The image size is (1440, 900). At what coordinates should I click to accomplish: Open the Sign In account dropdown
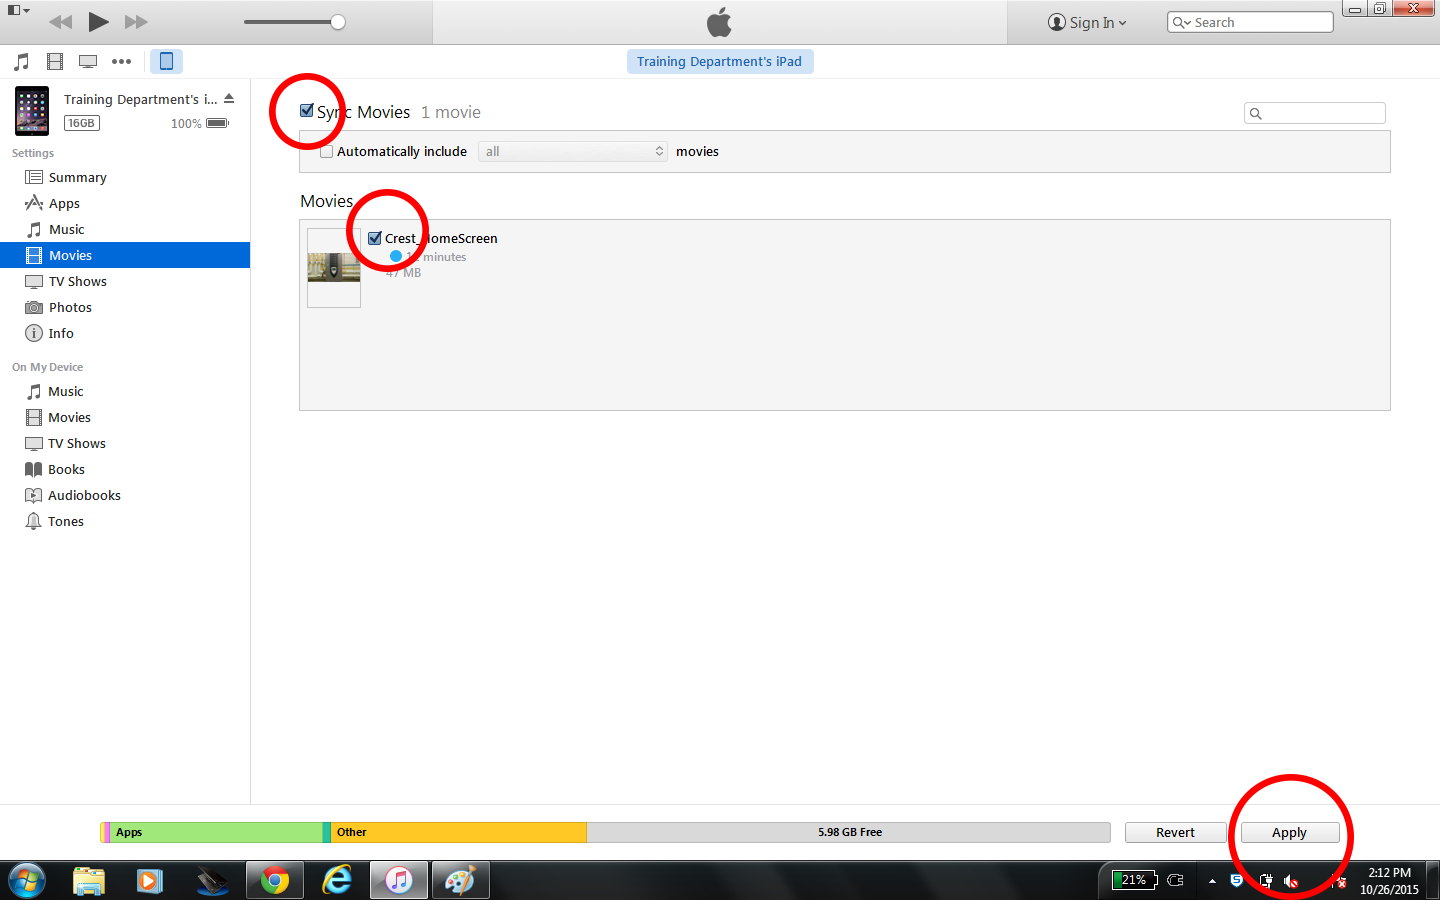pos(1087,22)
